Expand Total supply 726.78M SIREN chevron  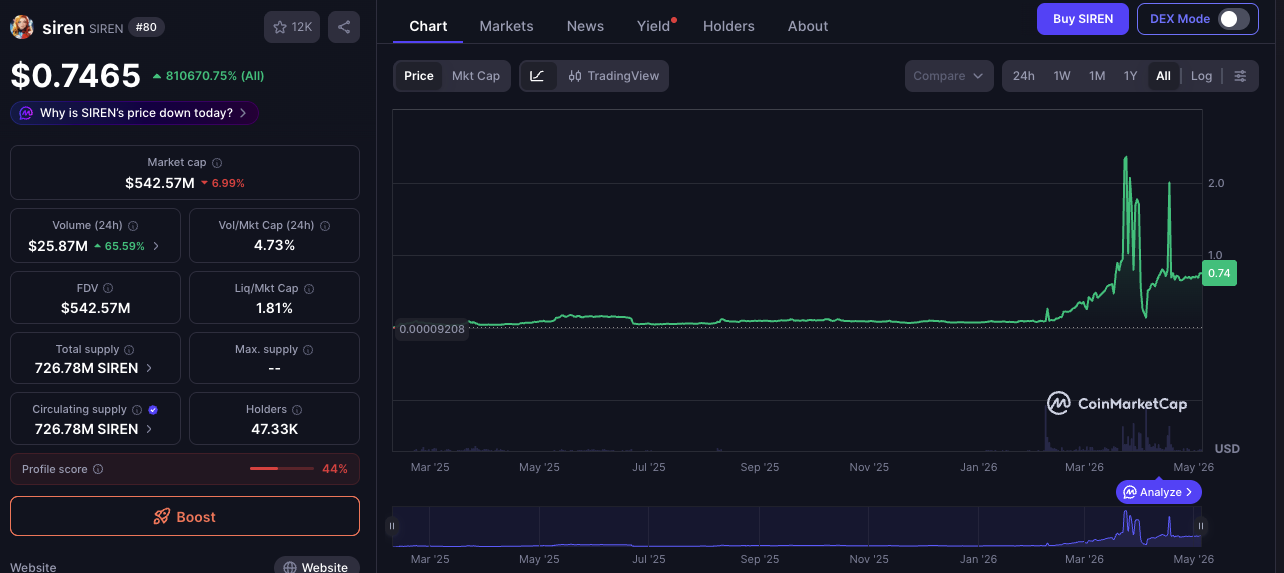coord(150,368)
